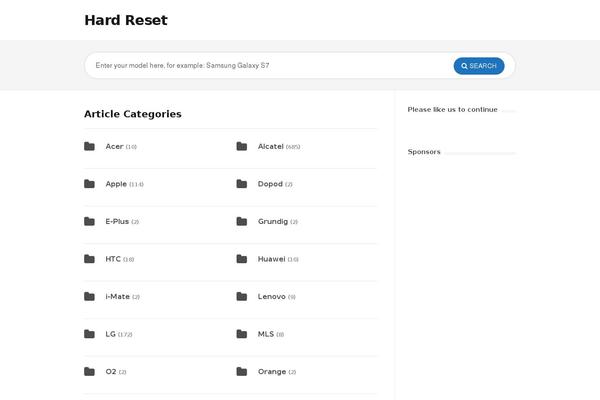Viewport: 600px width, 400px height.
Task: Open the Acer category link
Action: click(114, 146)
